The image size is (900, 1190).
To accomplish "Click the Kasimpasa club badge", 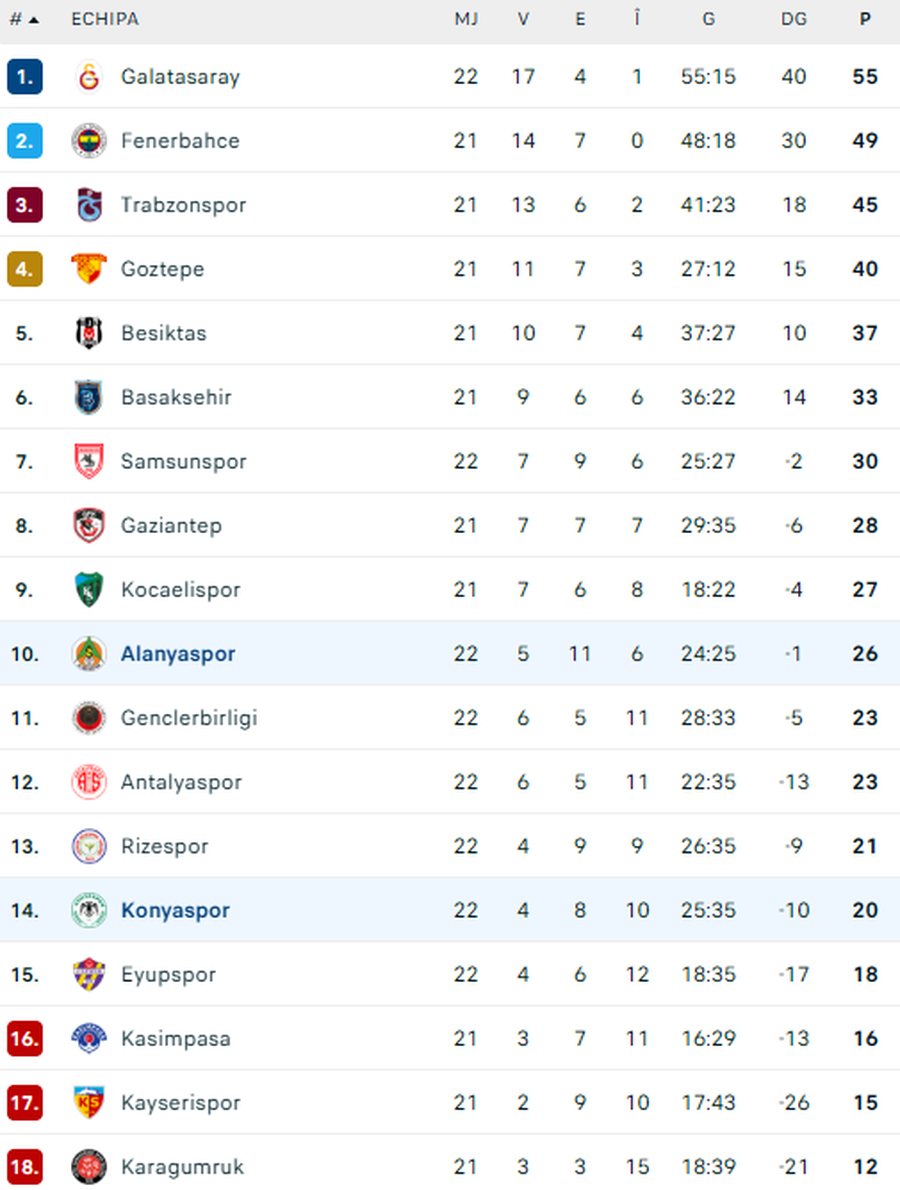I will tap(90, 1038).
